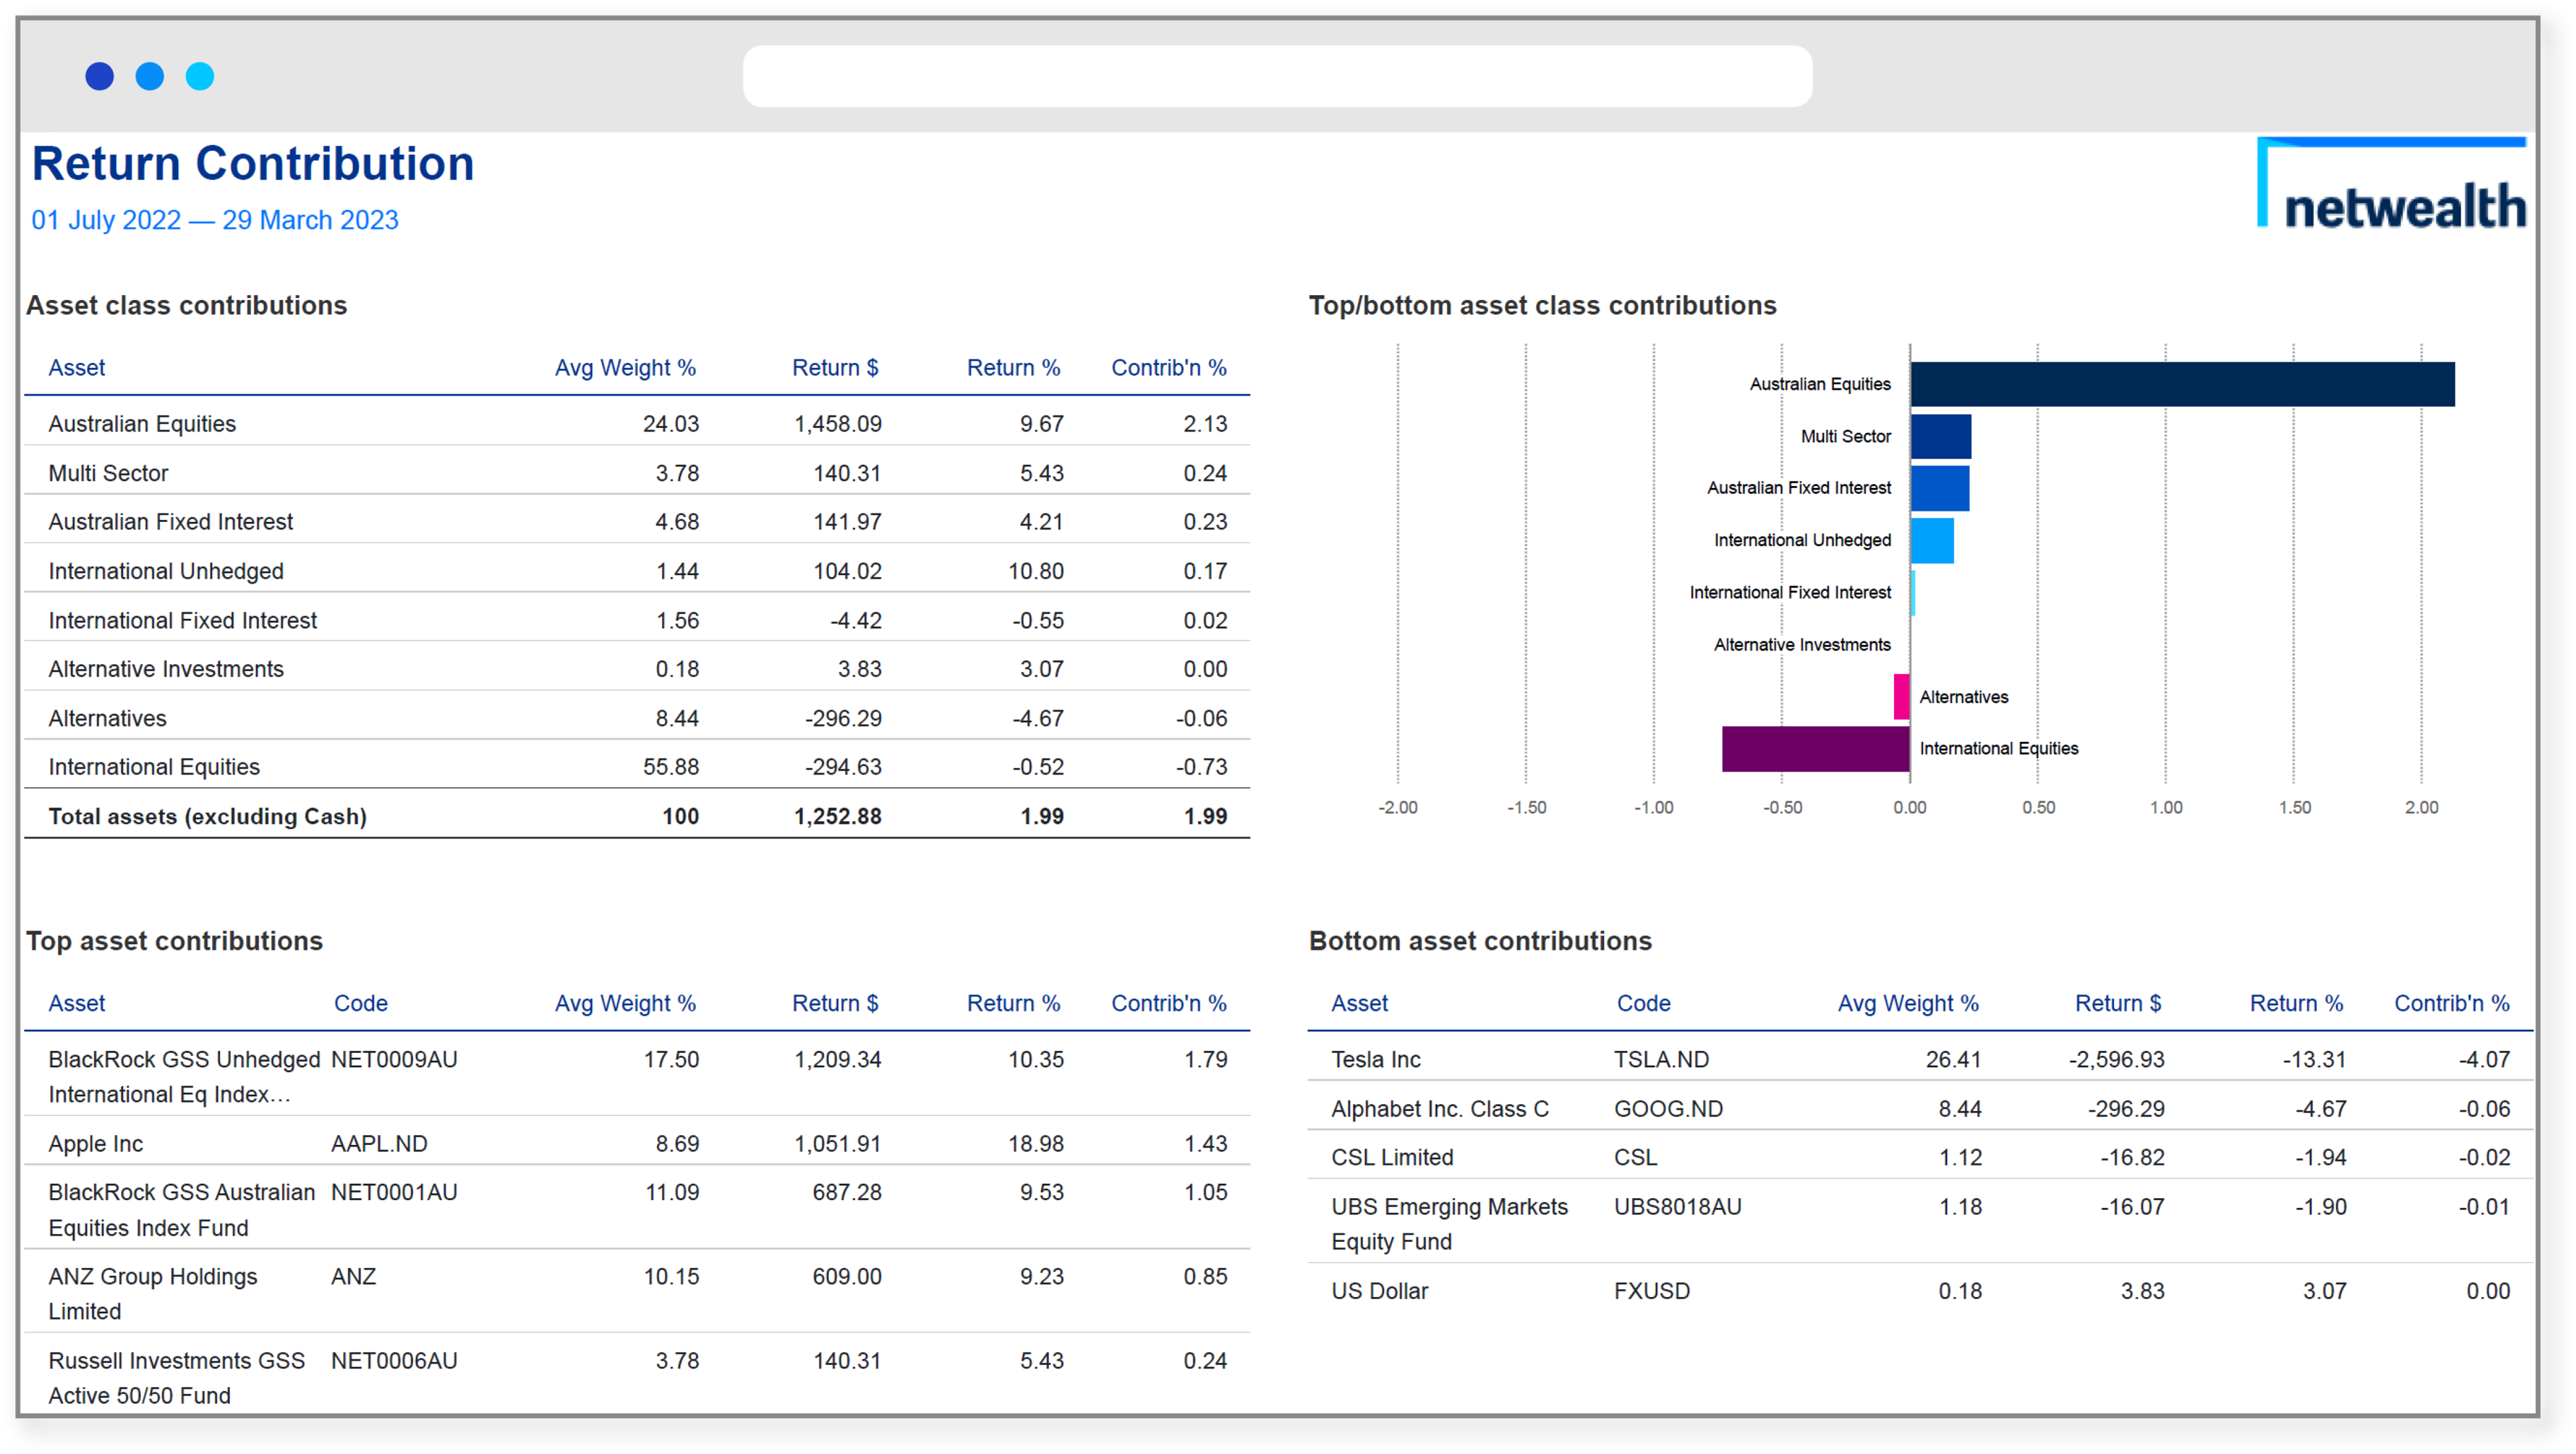Click International Unhedged table row name
Viewport: 2576px width, 1454px height.
pyautogui.click(x=166, y=571)
